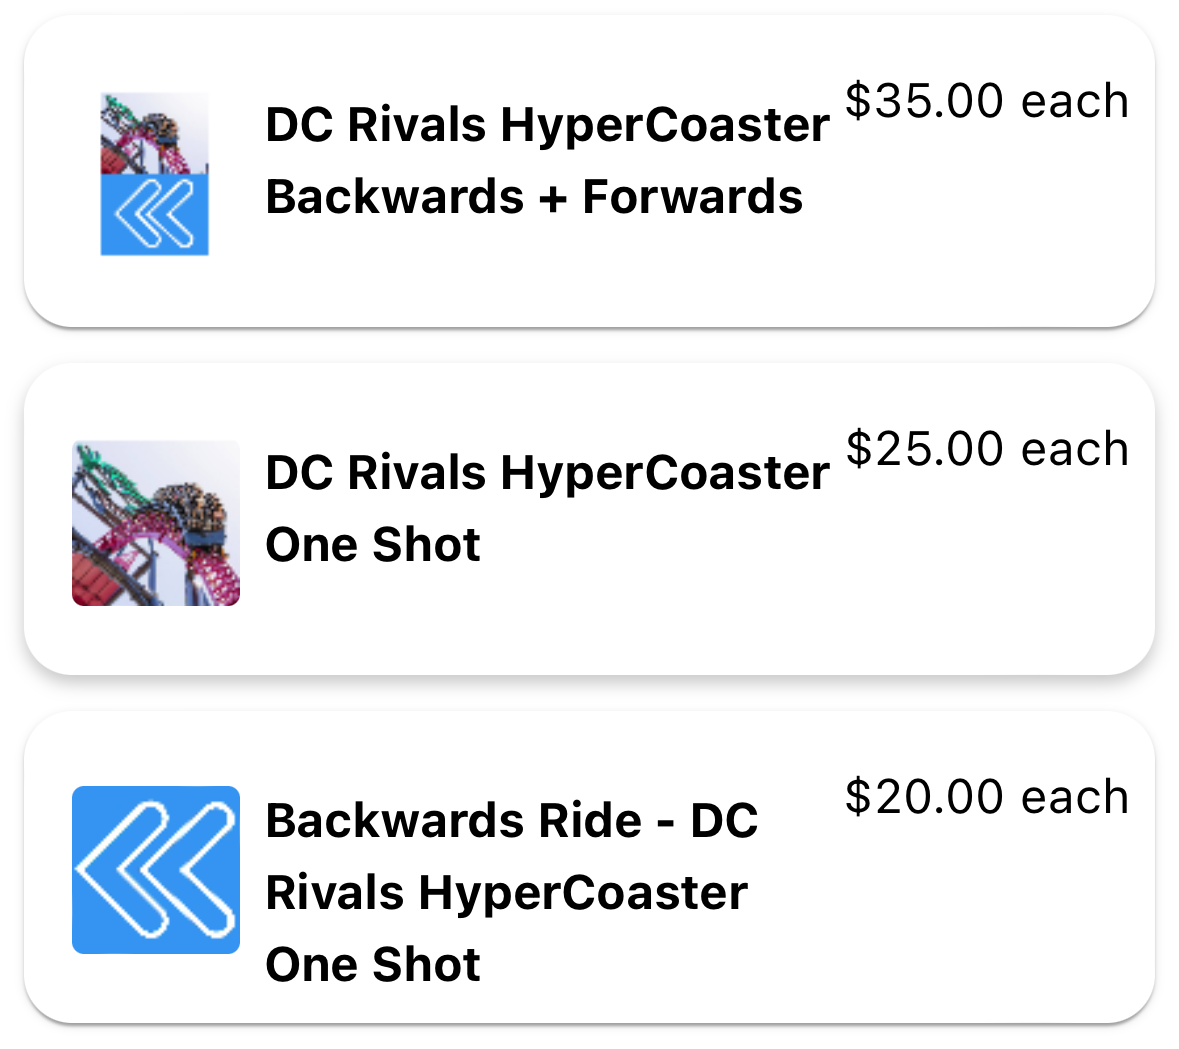Click coaster photo atop the combo thumbnail
Screen dimensions: 1179x1049
[x=155, y=133]
